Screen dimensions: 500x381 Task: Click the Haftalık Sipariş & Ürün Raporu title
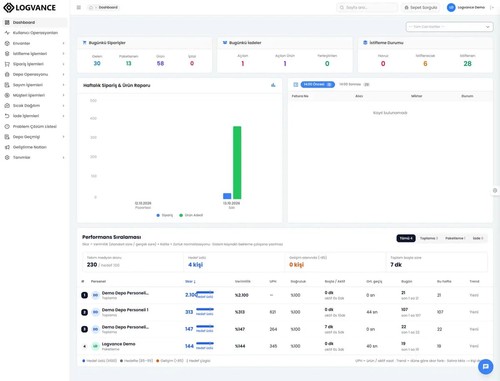tap(117, 85)
